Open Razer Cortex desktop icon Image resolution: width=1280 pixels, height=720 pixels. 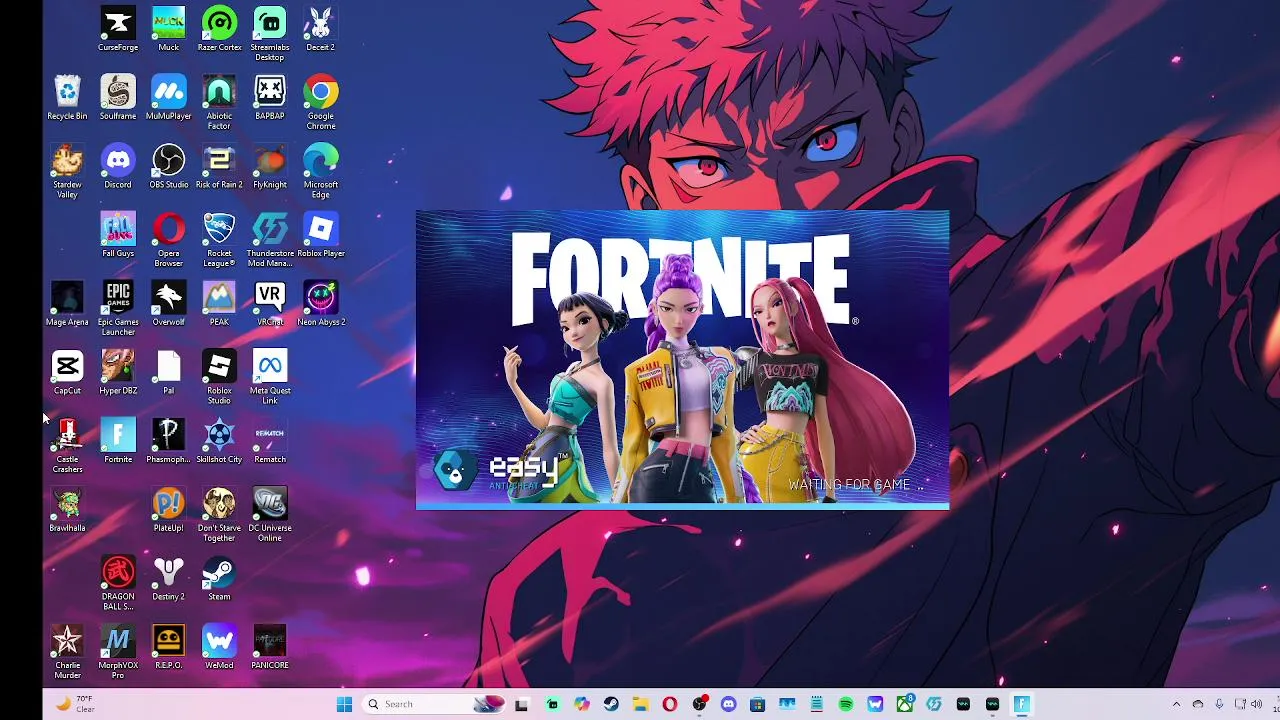[x=219, y=29]
